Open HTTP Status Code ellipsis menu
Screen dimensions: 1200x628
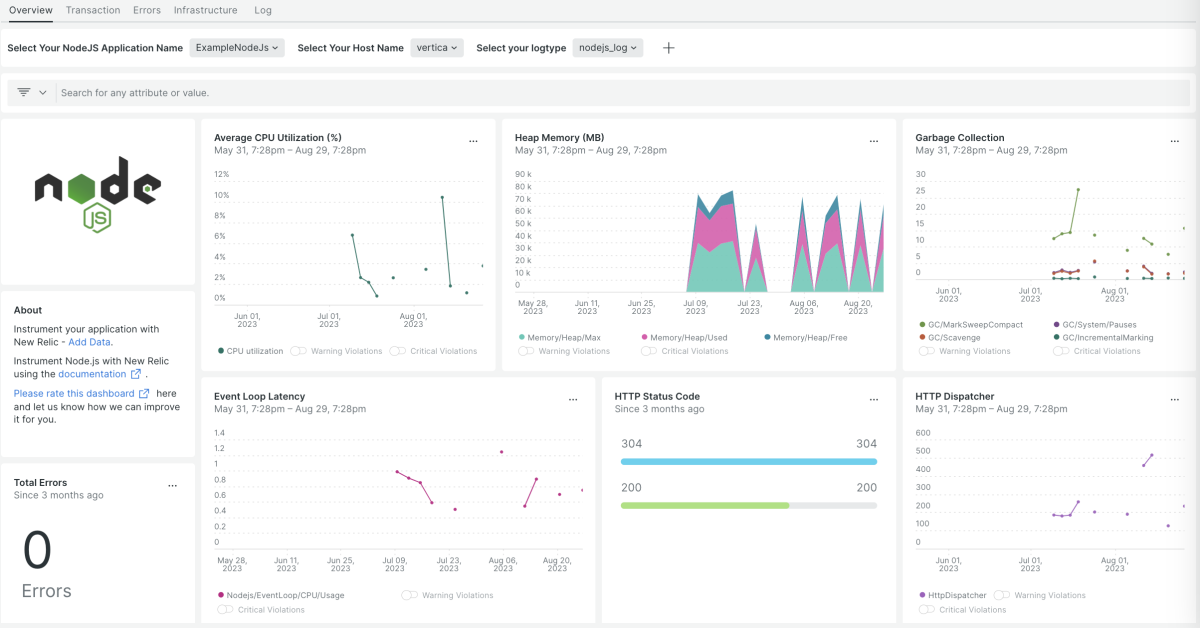tap(873, 400)
